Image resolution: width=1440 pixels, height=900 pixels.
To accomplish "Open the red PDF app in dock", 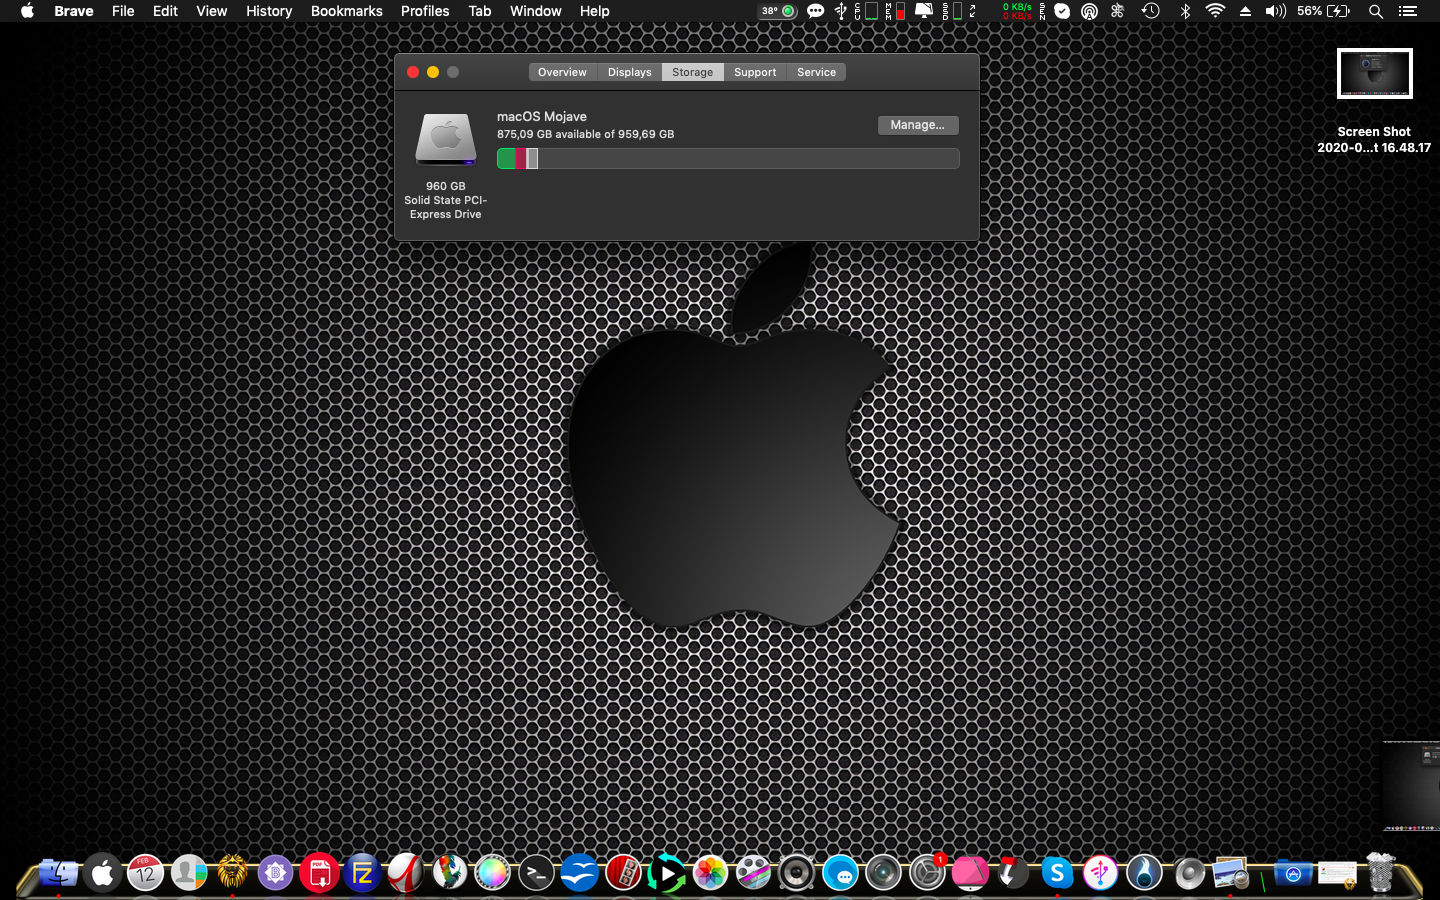I will click(x=319, y=873).
